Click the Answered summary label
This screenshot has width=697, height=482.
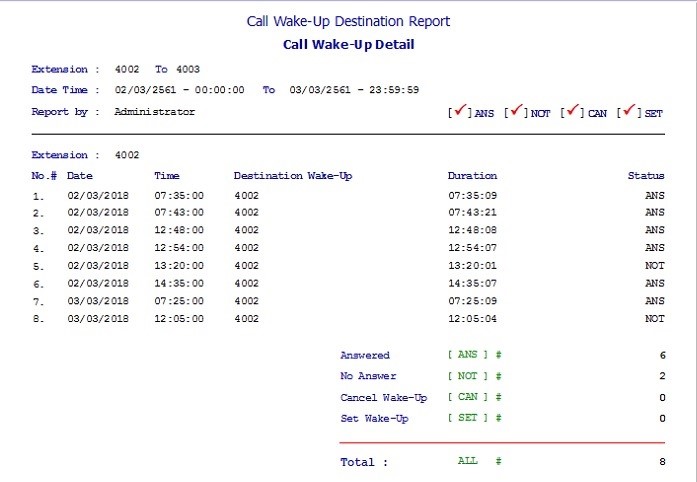[365, 355]
